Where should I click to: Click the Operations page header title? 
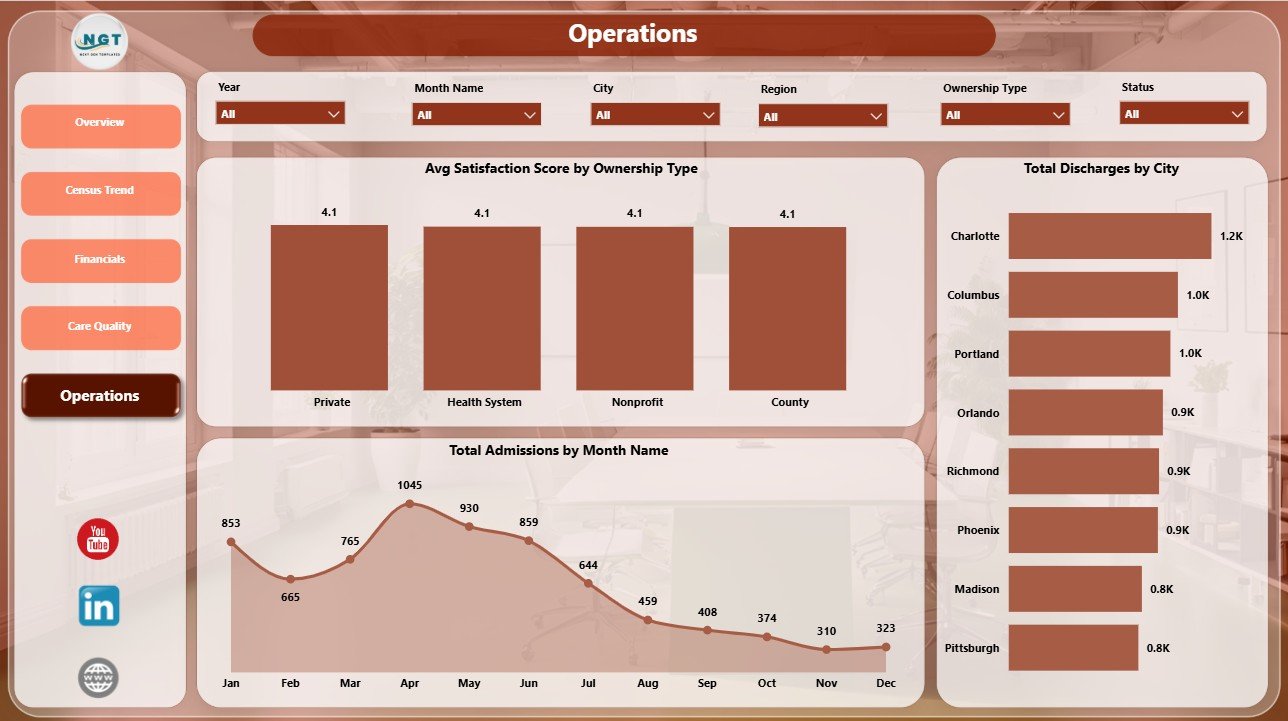pyautogui.click(x=633, y=34)
